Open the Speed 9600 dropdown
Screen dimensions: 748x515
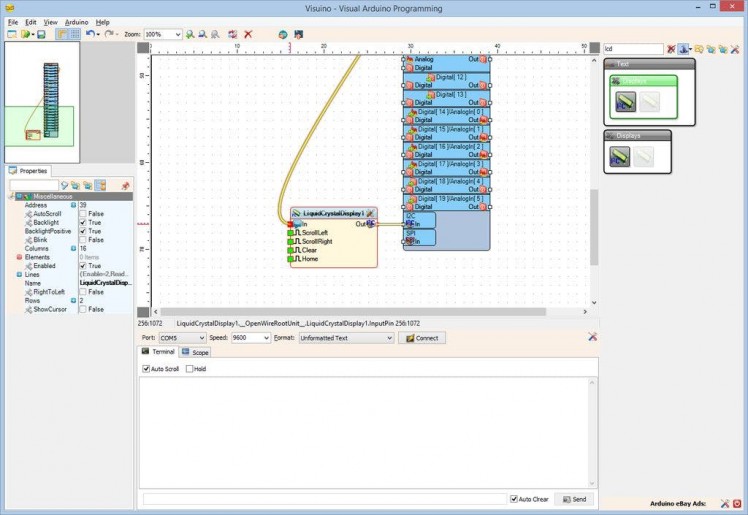265,338
